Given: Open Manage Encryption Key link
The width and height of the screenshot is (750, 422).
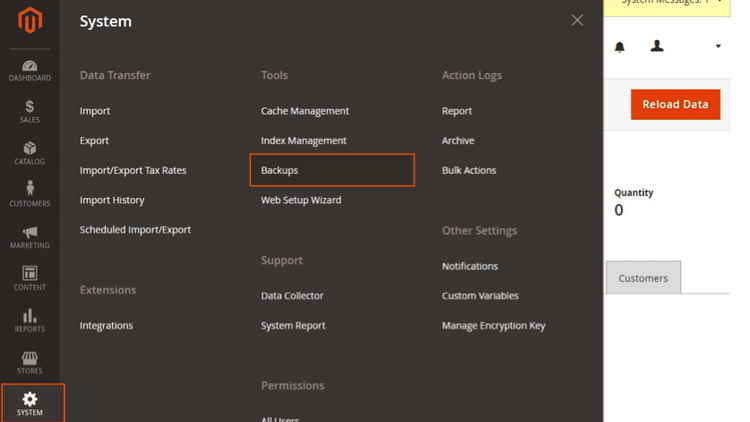Looking at the screenshot, I should [x=493, y=325].
